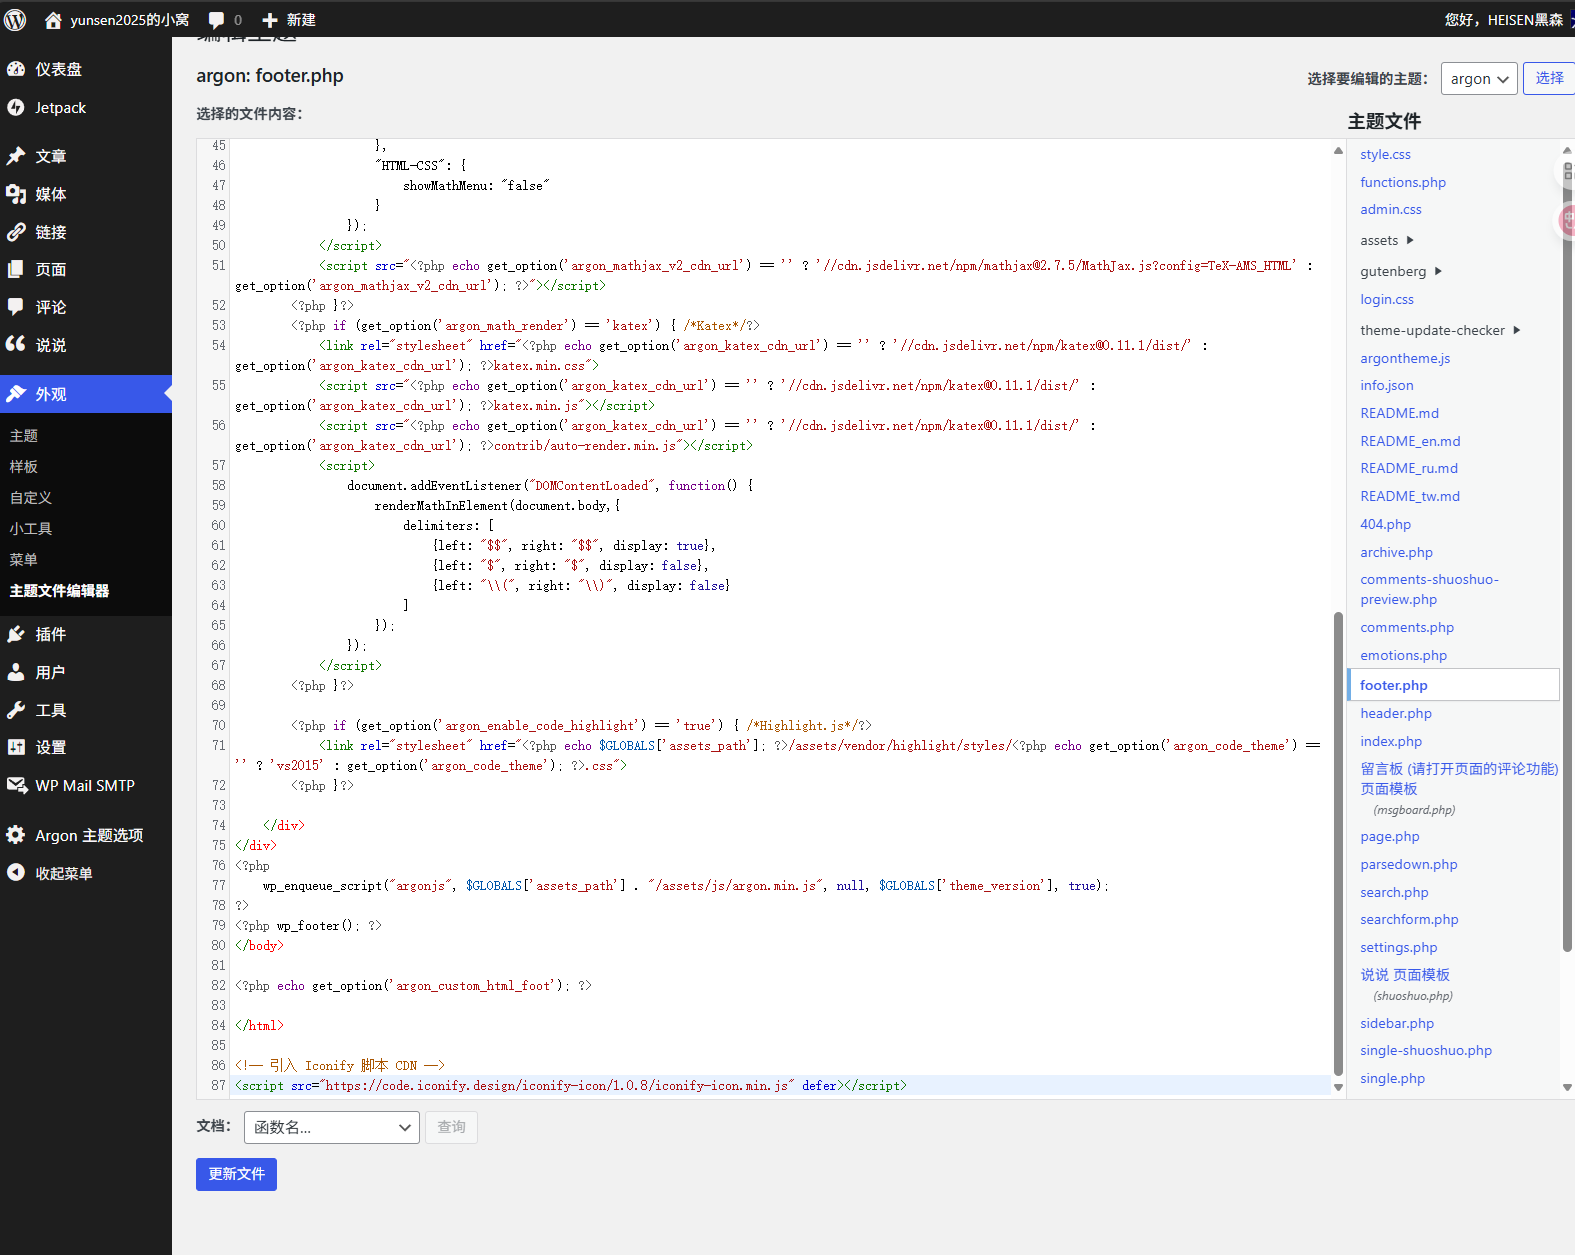The height and width of the screenshot is (1255, 1575).
Task: Open searchform.php file
Action: pos(1409,919)
